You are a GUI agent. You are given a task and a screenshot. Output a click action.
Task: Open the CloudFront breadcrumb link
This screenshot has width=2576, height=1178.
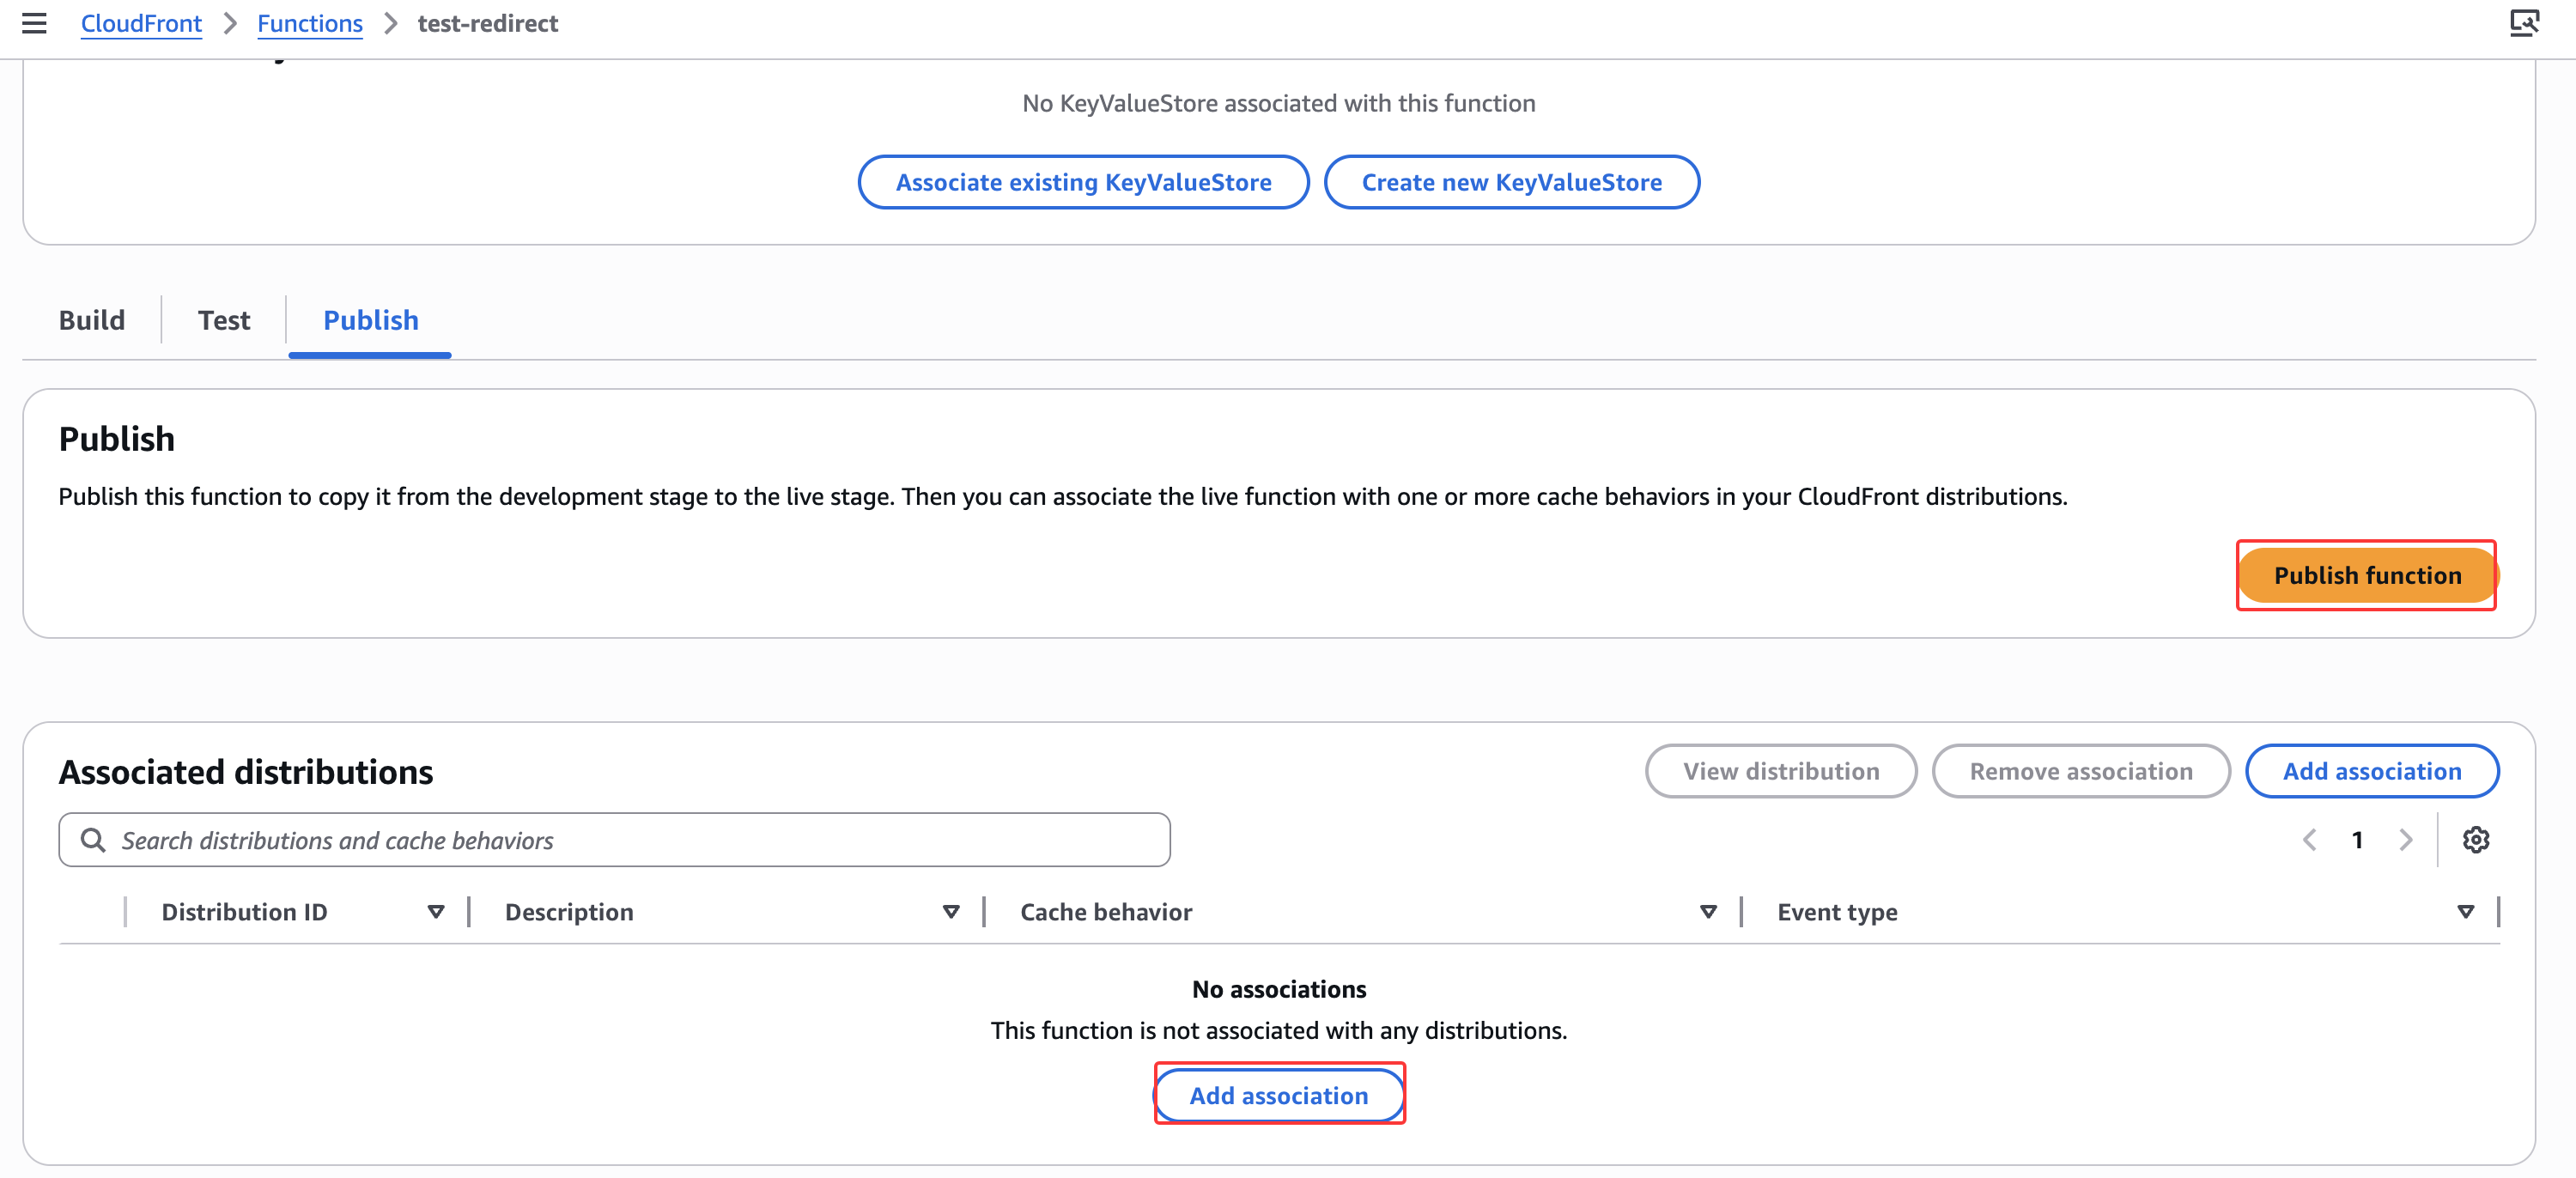click(x=141, y=23)
